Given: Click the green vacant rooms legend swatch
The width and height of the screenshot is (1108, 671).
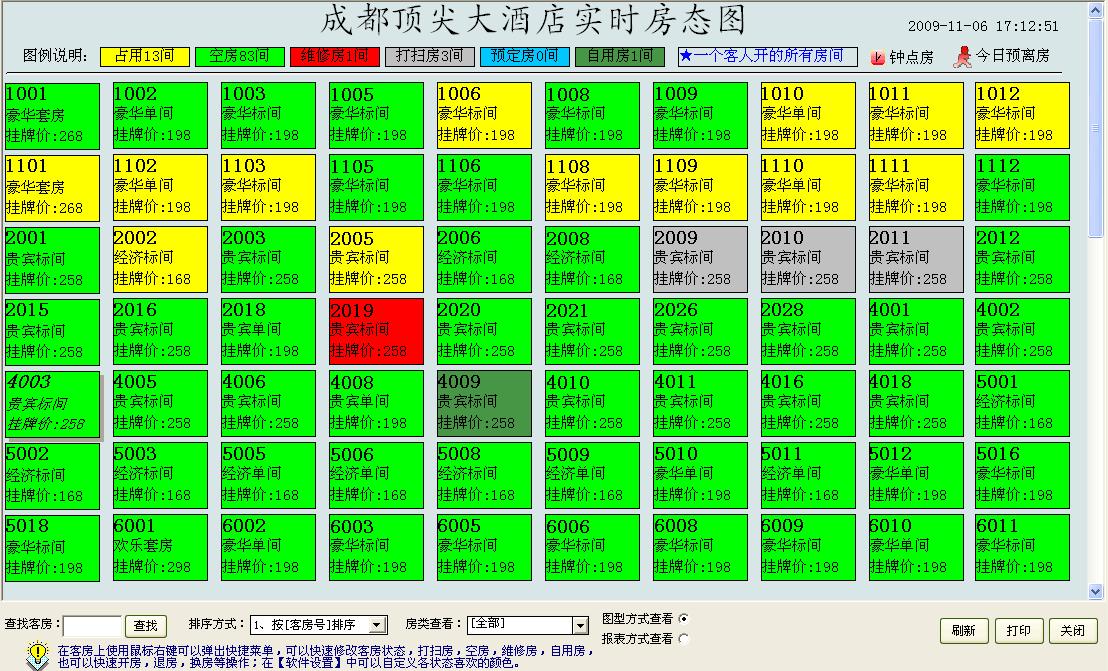Looking at the screenshot, I should [x=240, y=57].
